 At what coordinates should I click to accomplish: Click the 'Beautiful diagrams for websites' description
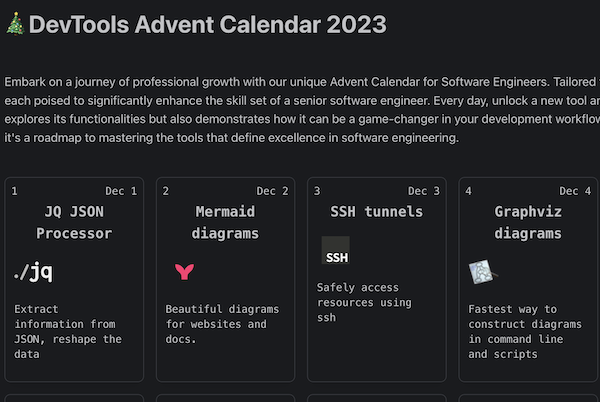(x=216, y=324)
